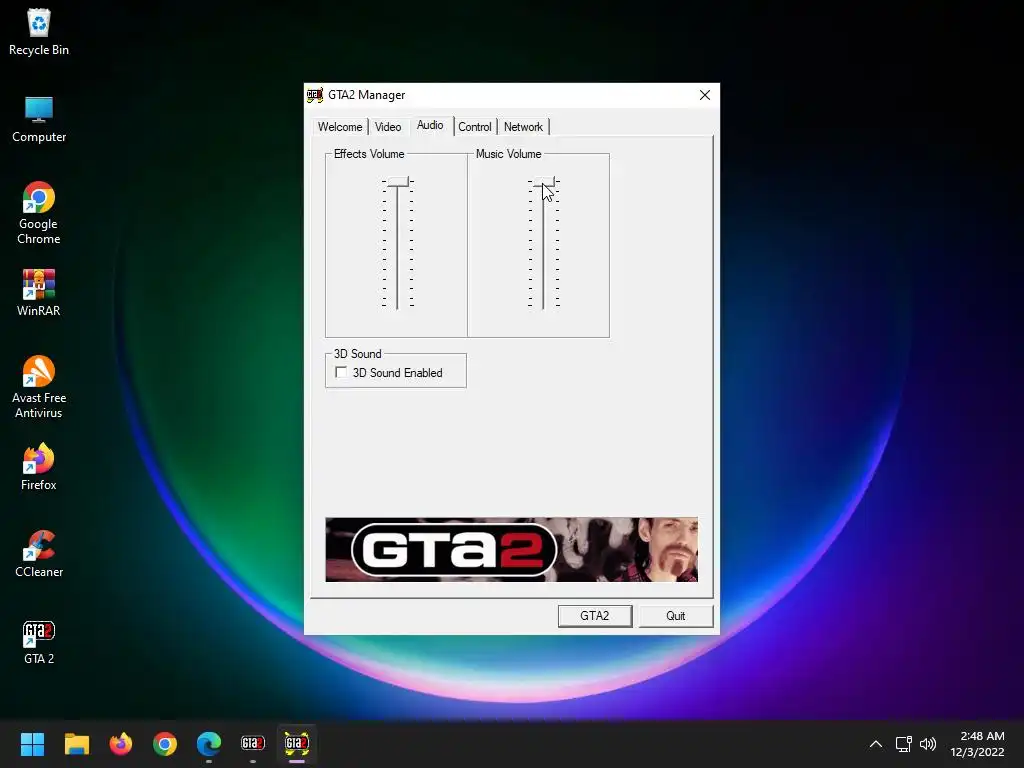The width and height of the screenshot is (1024, 768).
Task: Select the Firefox desktop shortcut
Action: click(x=39, y=467)
